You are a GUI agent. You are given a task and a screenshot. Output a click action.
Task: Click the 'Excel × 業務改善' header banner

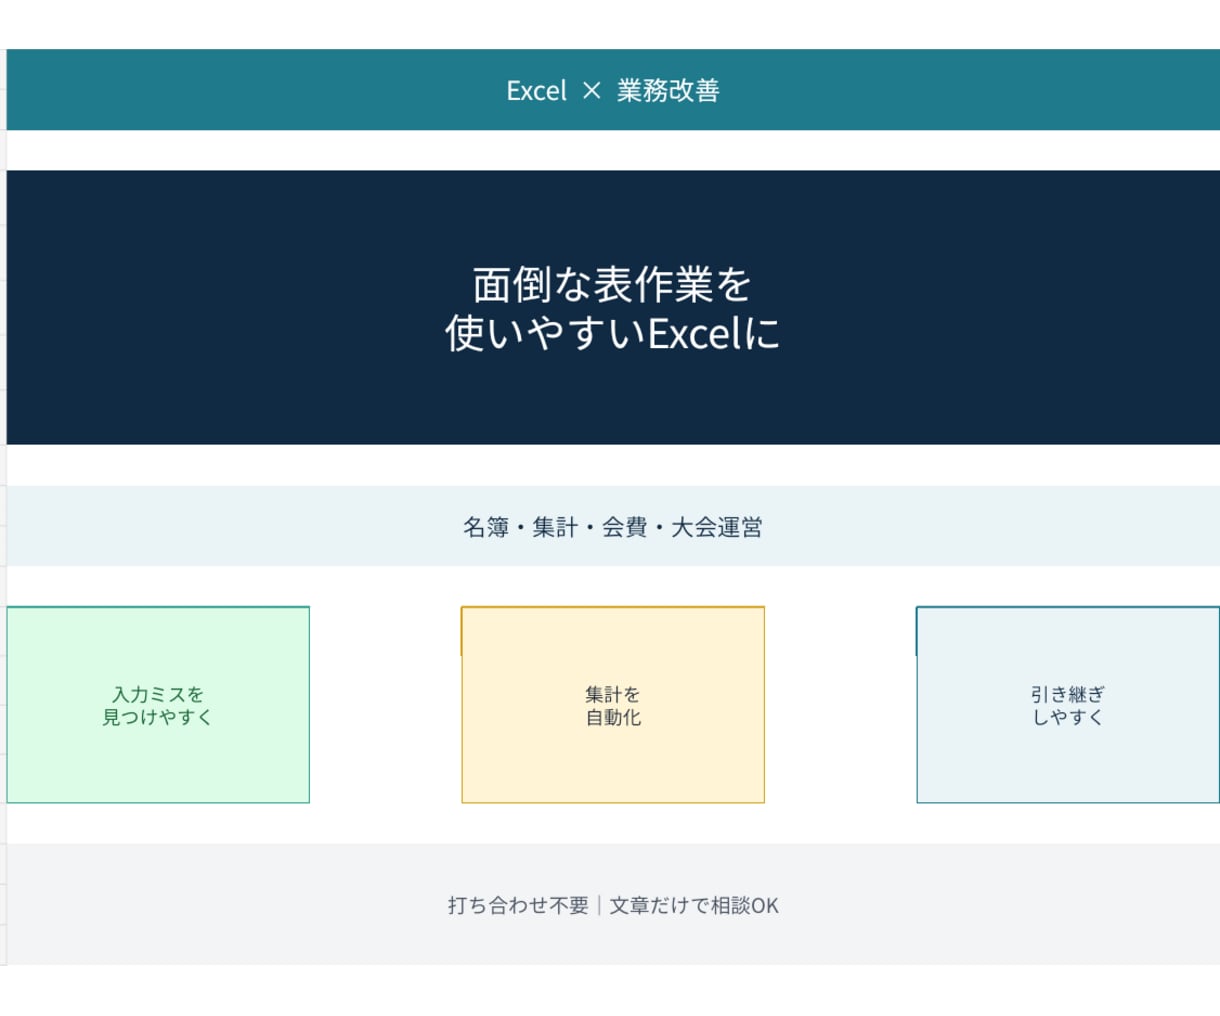pyautogui.click(x=613, y=90)
